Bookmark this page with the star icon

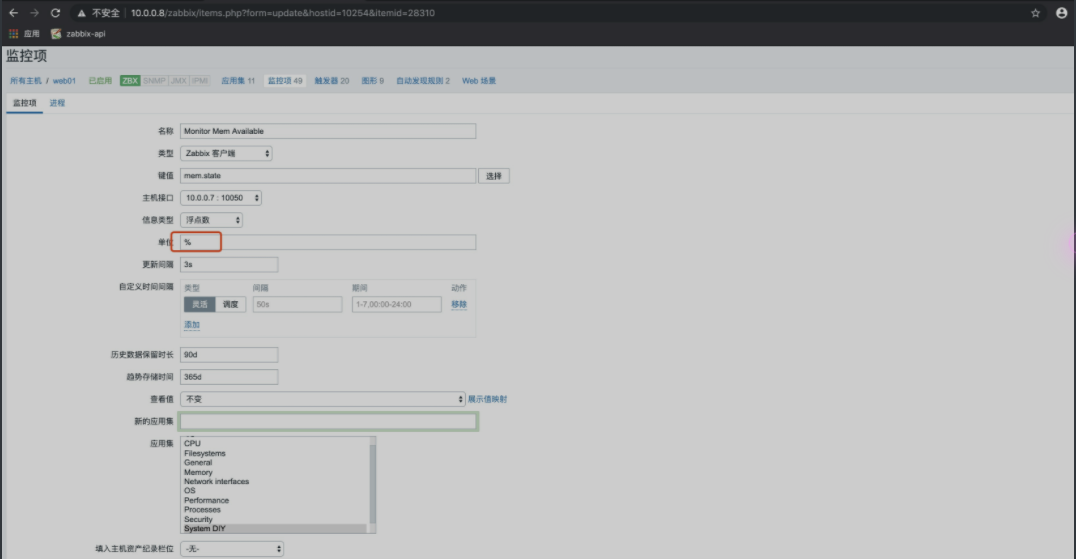point(1035,13)
